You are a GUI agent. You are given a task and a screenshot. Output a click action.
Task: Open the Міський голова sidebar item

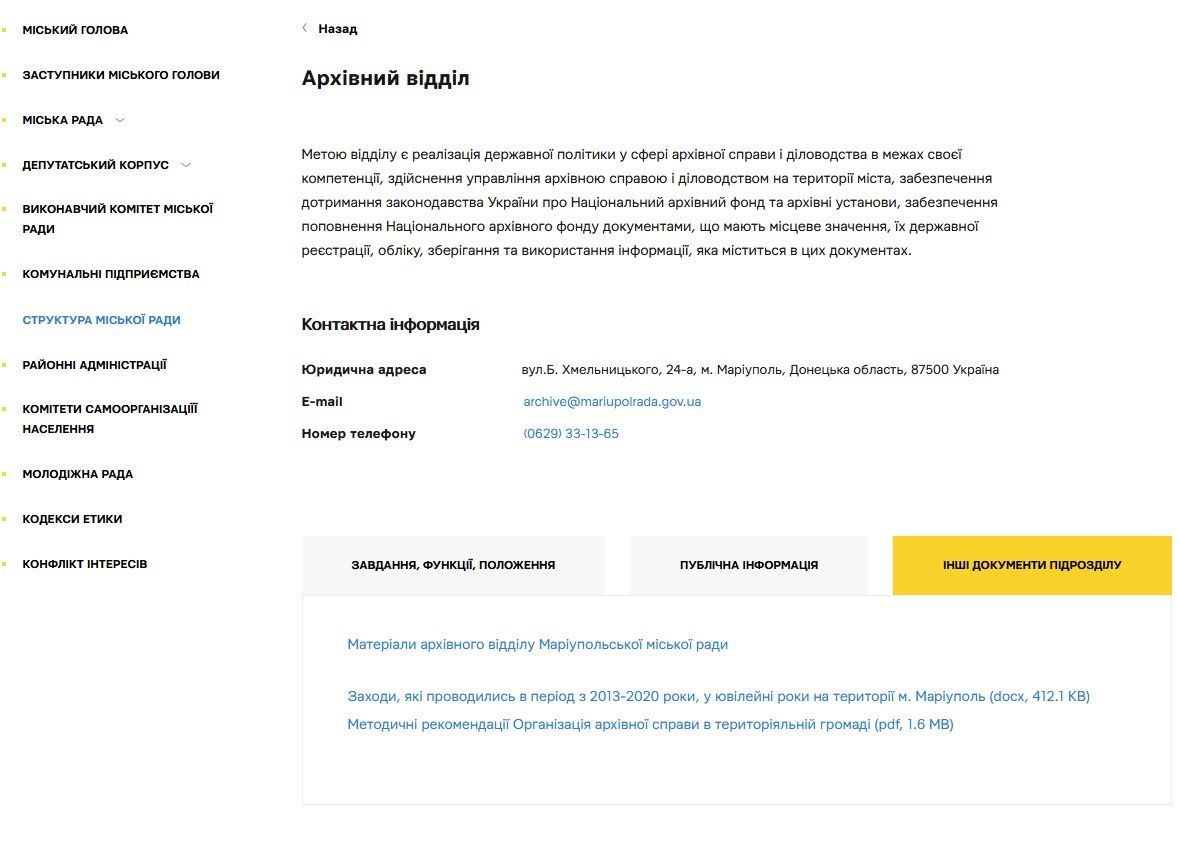(x=75, y=30)
